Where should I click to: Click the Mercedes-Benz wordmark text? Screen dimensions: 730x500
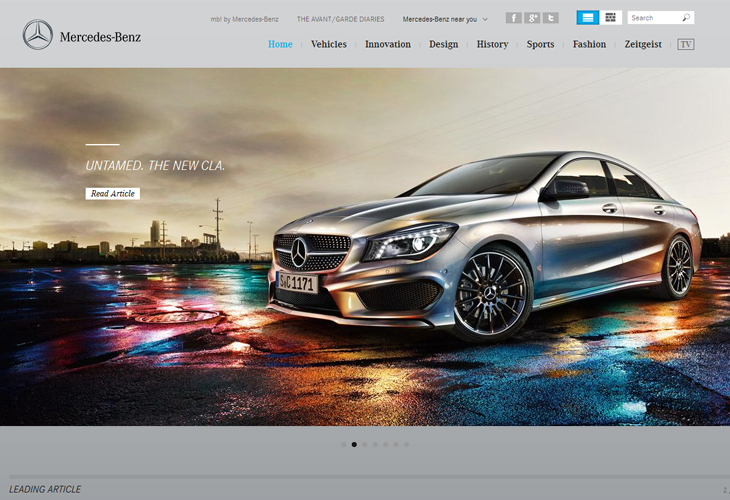coord(100,37)
